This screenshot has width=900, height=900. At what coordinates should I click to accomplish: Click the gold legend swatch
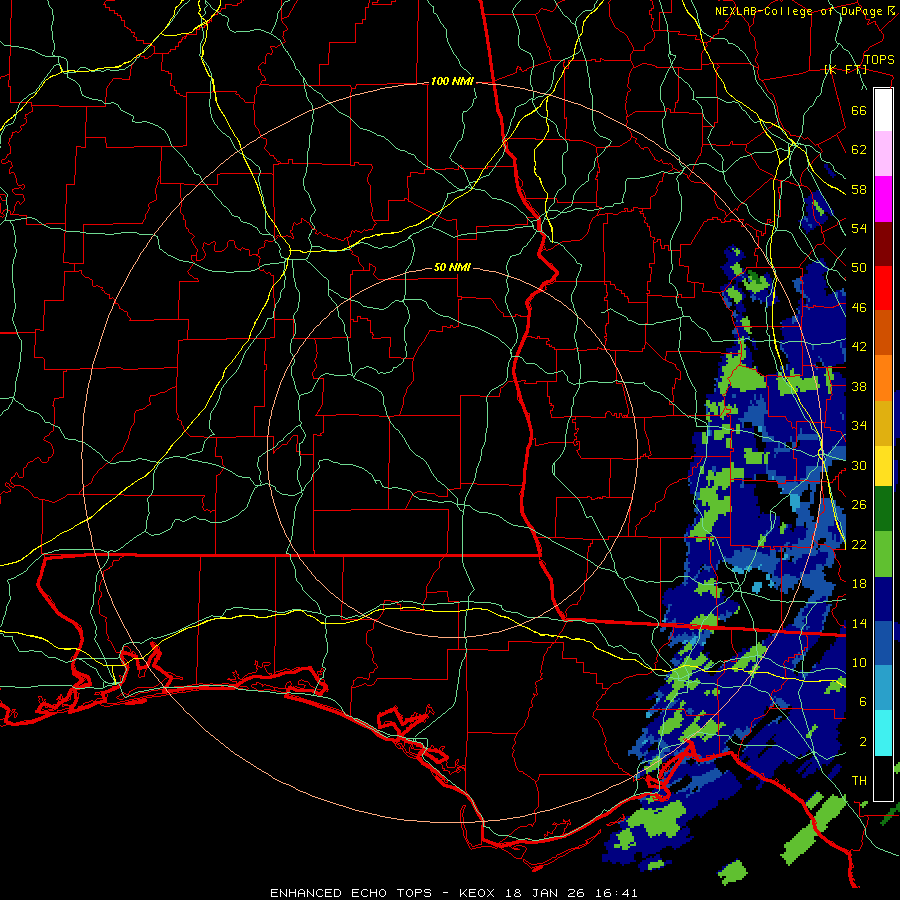pos(883,422)
